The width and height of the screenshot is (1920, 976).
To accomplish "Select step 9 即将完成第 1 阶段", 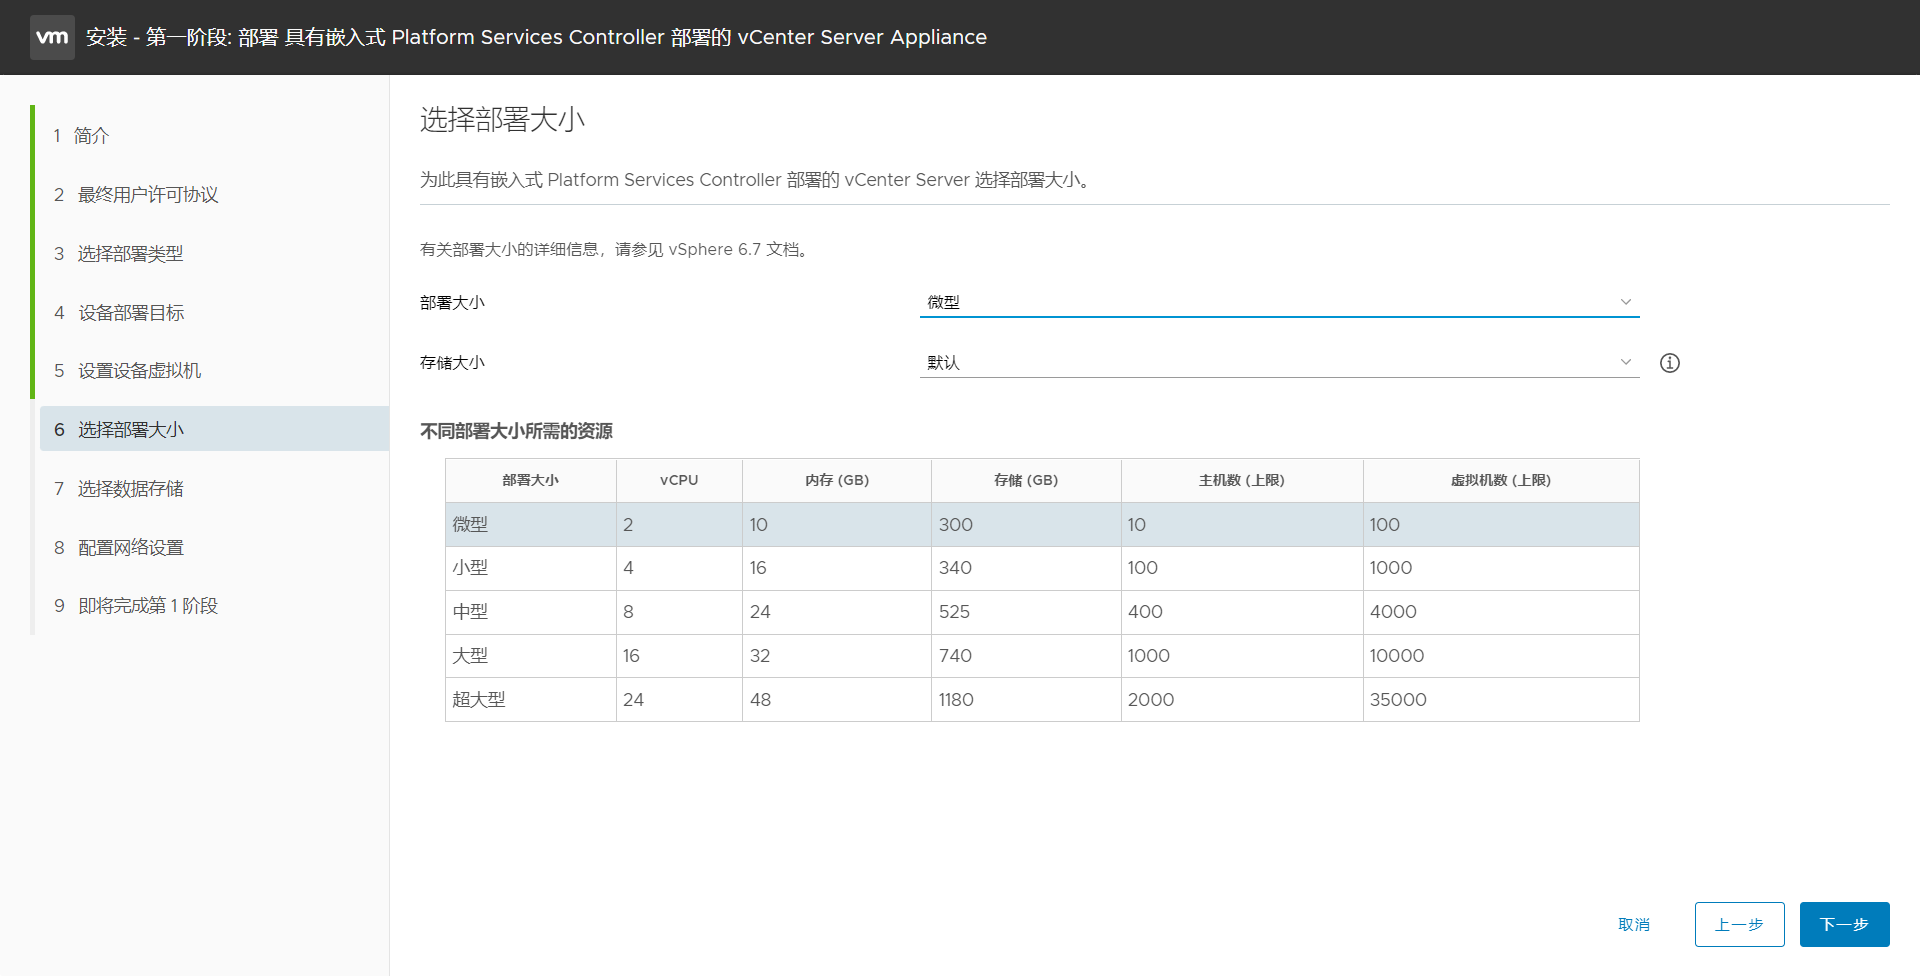I will pos(136,605).
